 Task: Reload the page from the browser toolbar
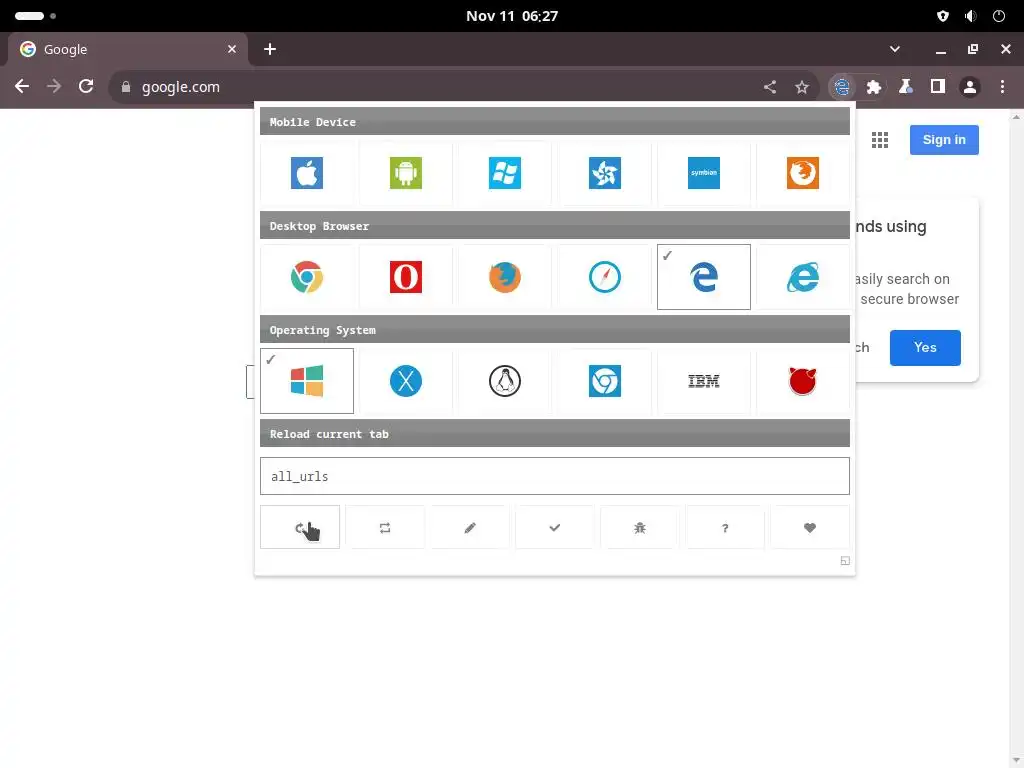coord(86,87)
